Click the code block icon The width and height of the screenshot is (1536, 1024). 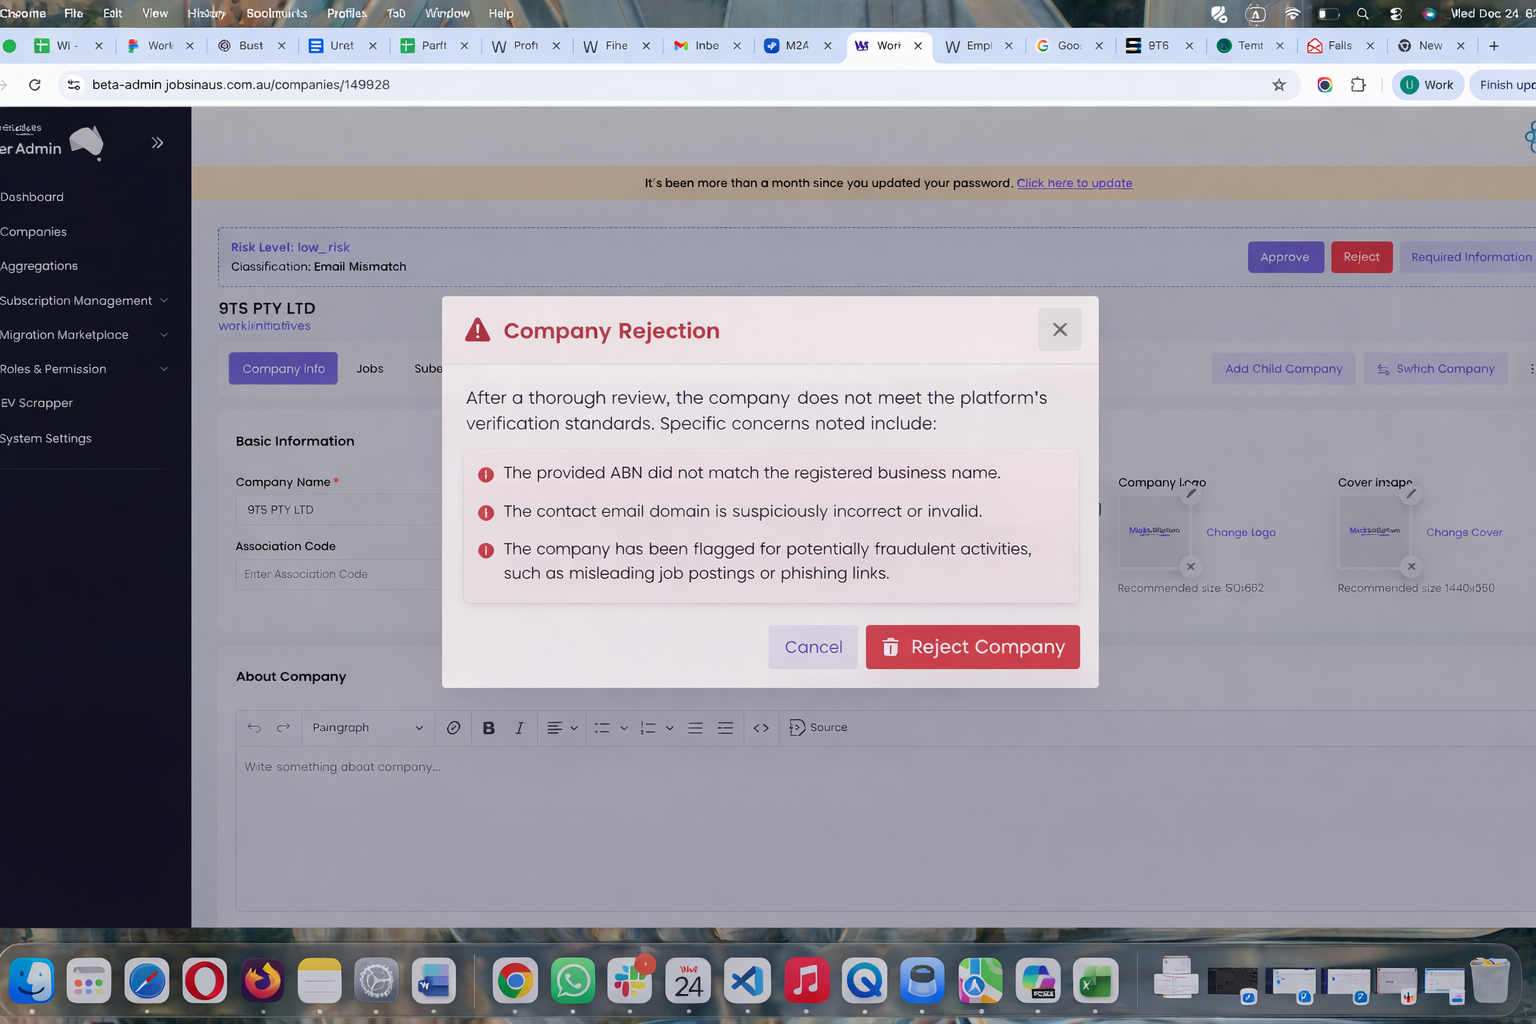[761, 728]
